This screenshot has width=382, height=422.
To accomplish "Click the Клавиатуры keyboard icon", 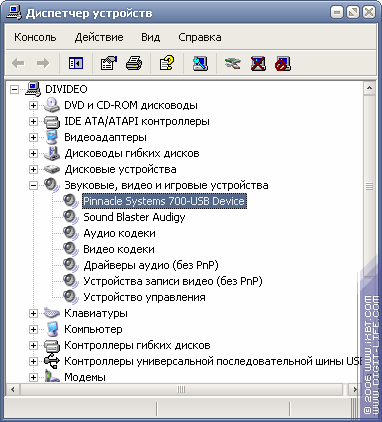I will click(52, 313).
